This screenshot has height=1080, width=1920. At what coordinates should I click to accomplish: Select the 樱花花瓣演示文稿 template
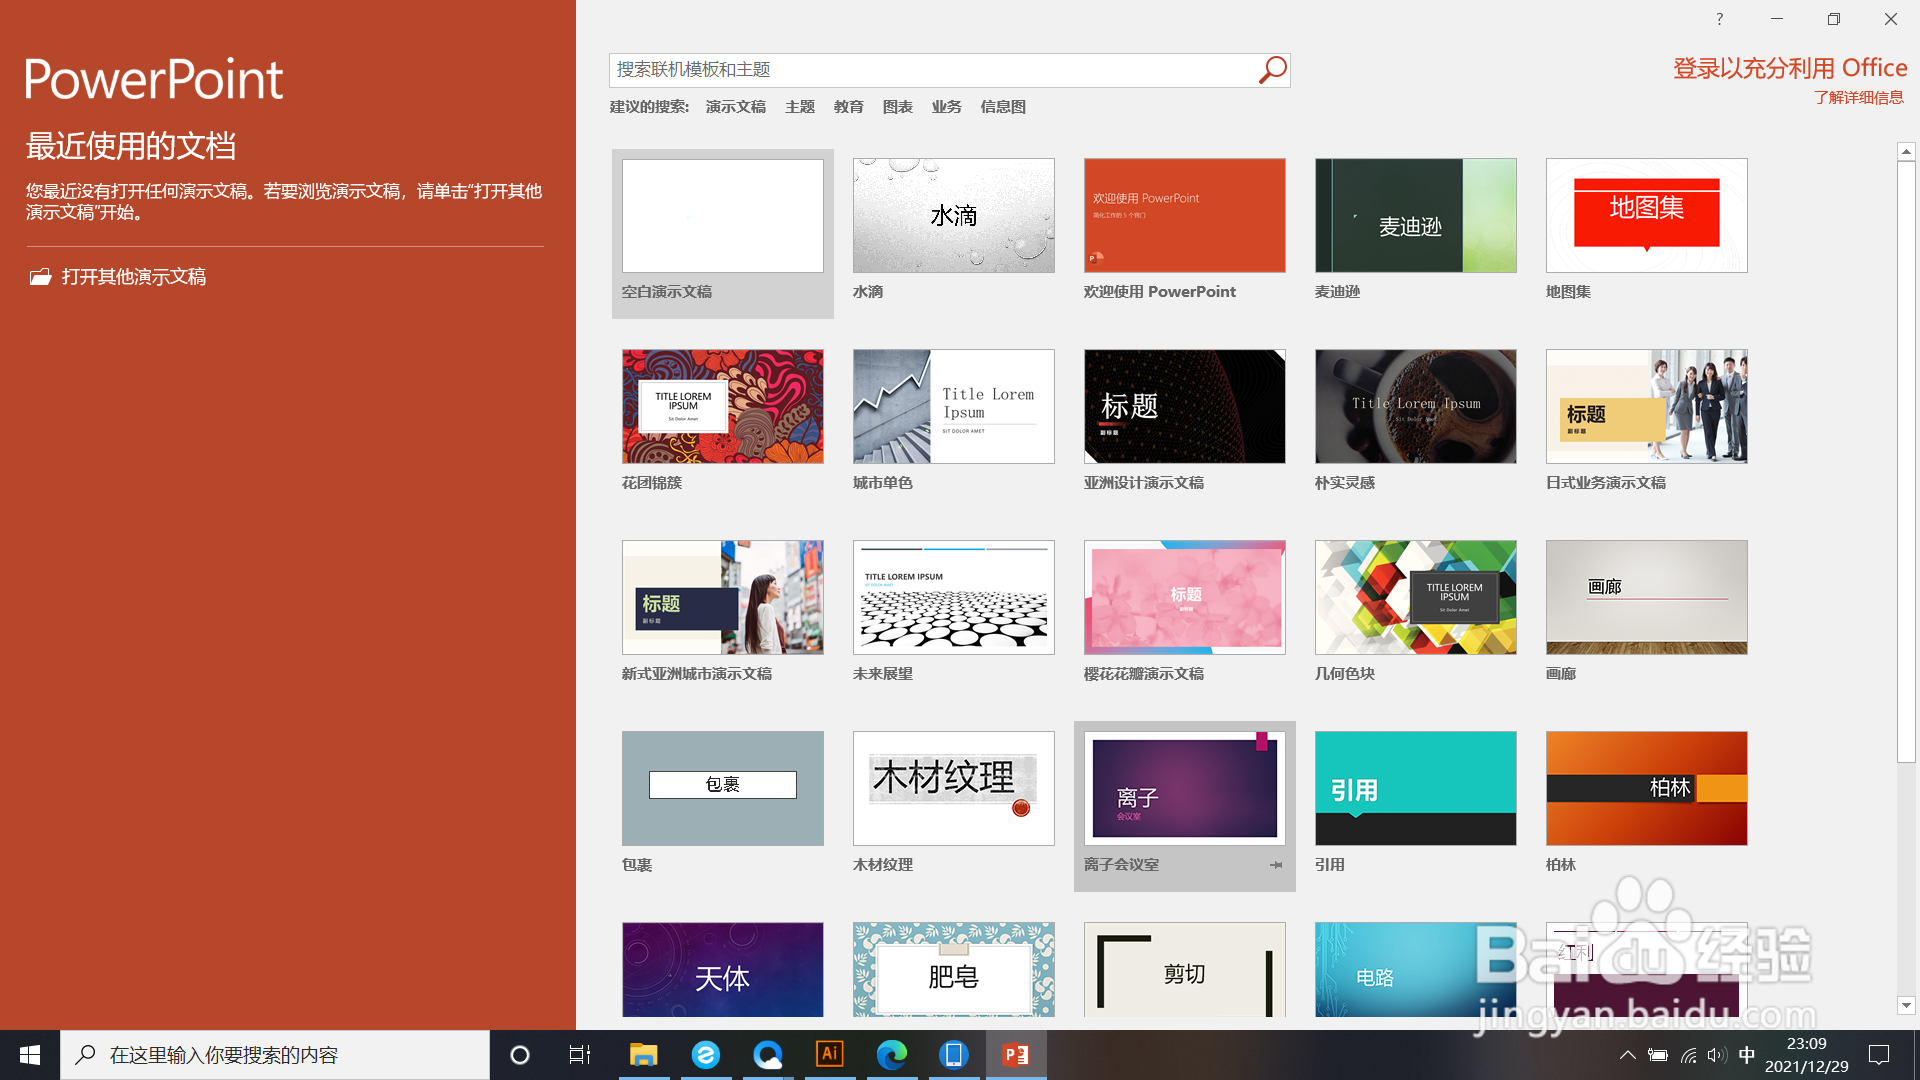tap(1185, 598)
